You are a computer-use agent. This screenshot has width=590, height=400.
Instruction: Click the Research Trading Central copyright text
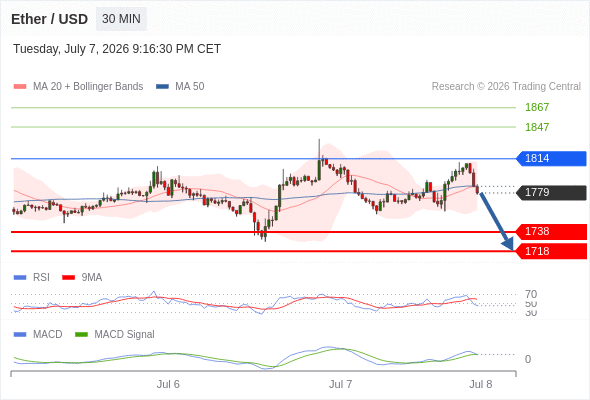click(x=506, y=87)
